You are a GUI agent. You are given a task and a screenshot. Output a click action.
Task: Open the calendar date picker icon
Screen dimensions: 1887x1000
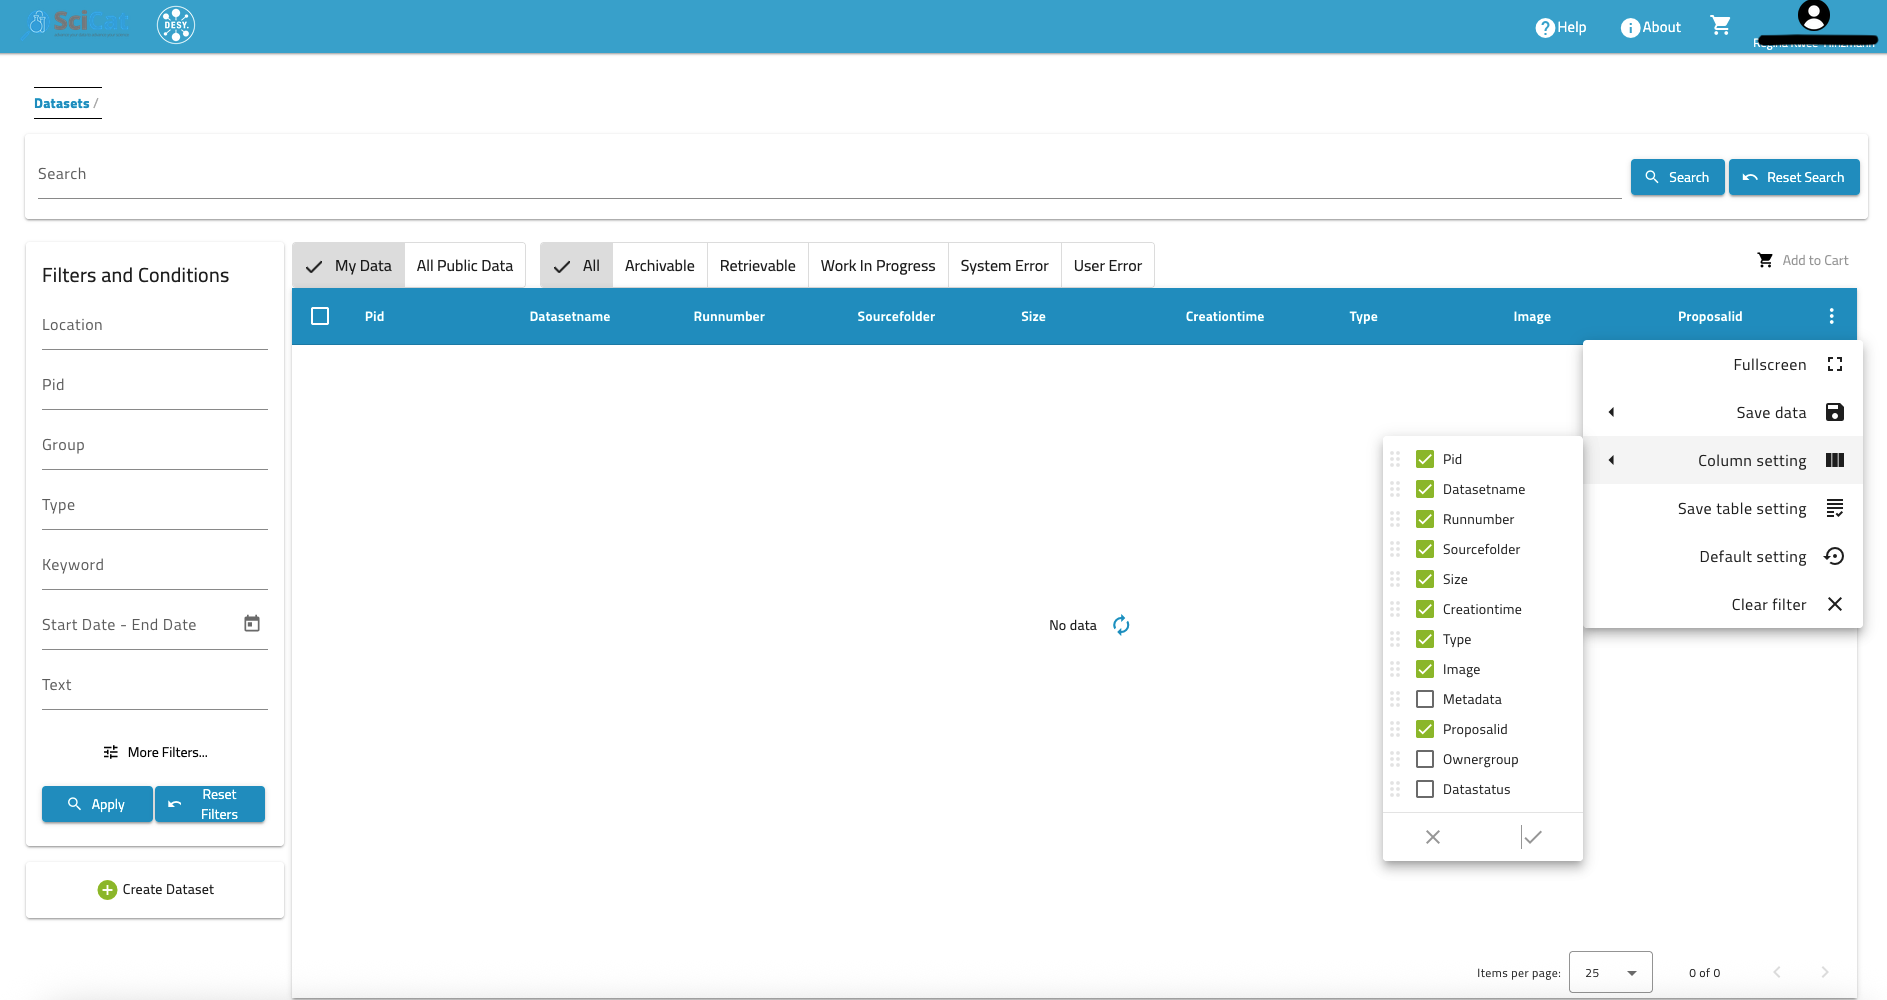[x=252, y=624]
